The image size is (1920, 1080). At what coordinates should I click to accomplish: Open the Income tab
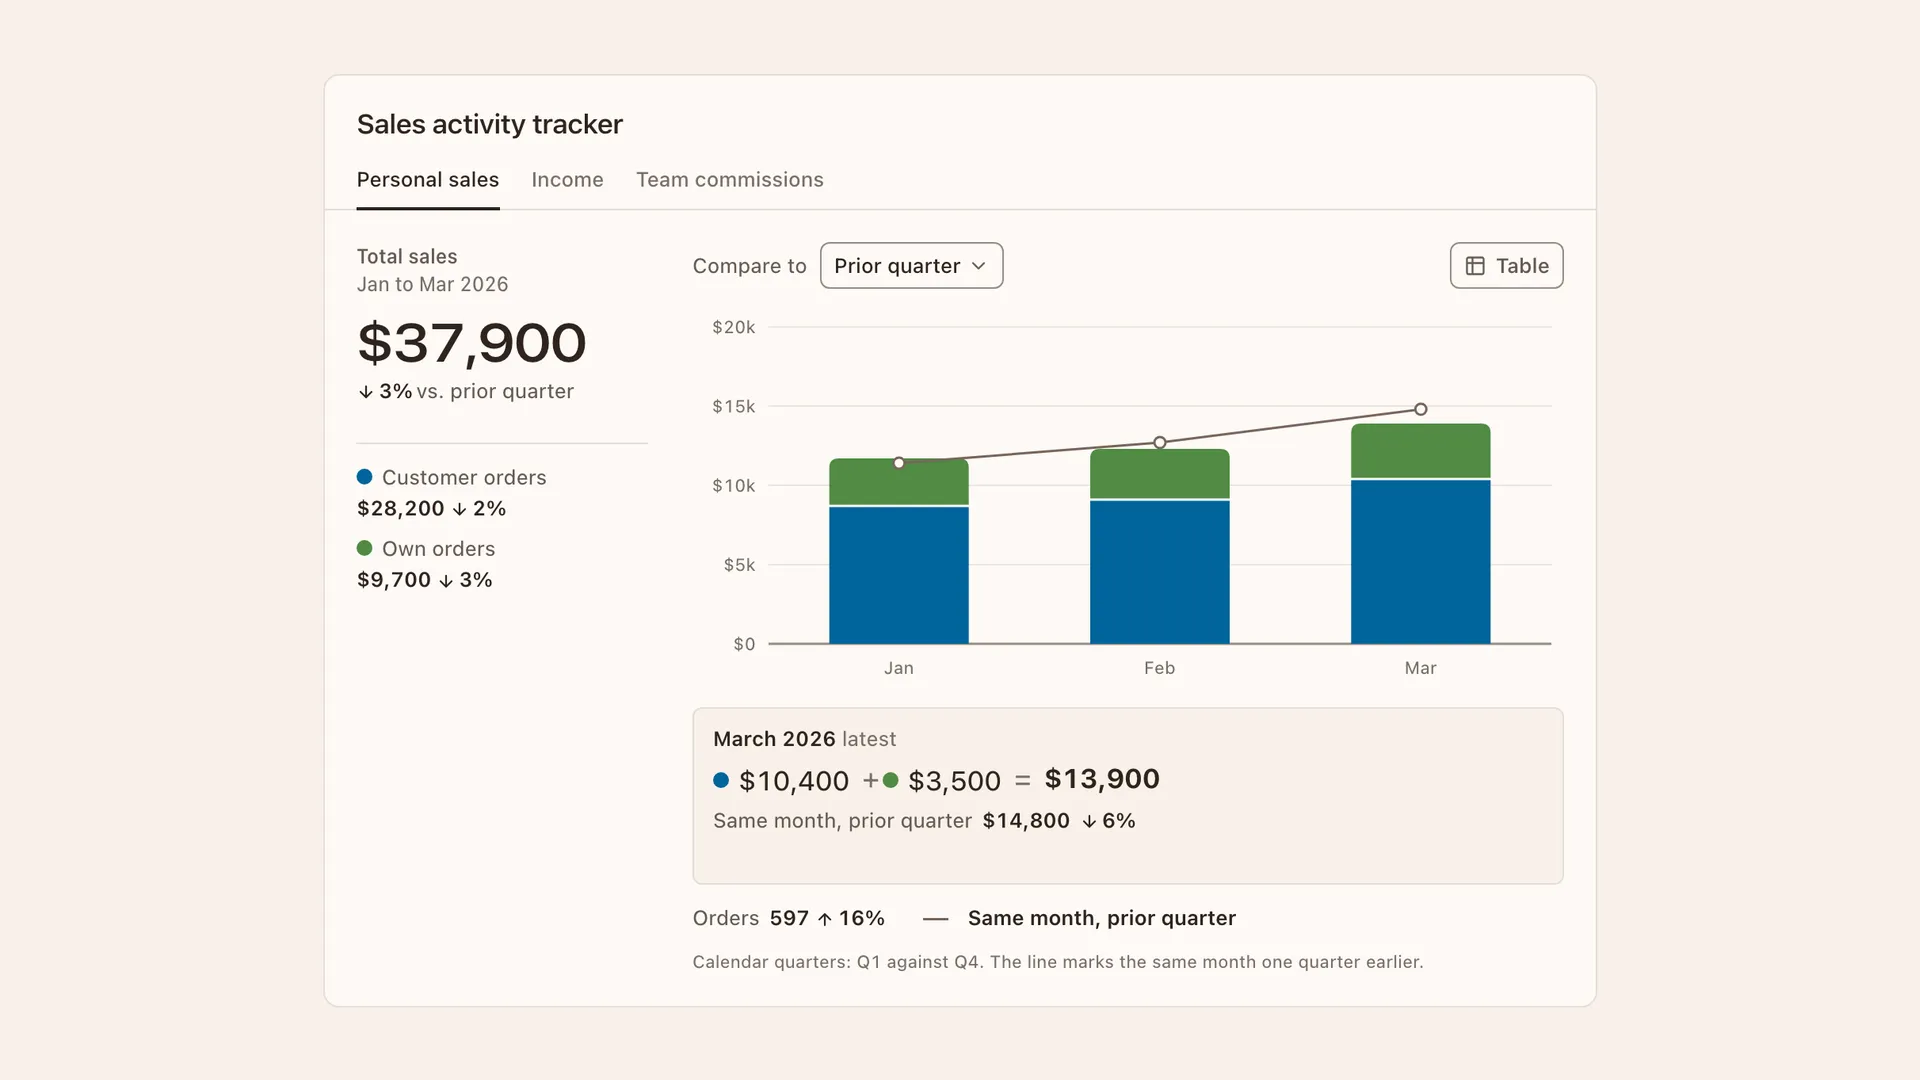pyautogui.click(x=567, y=180)
